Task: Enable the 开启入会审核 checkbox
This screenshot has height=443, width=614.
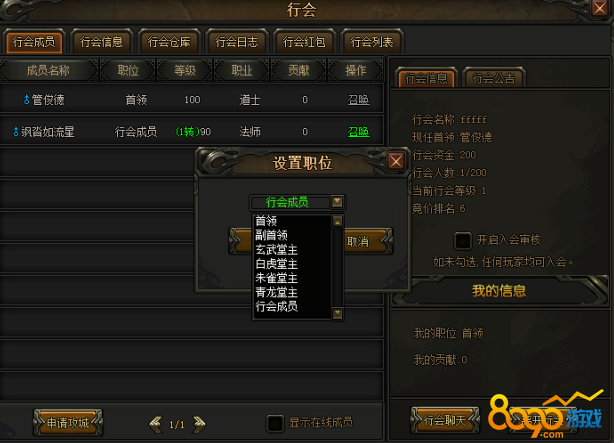Action: 462,240
